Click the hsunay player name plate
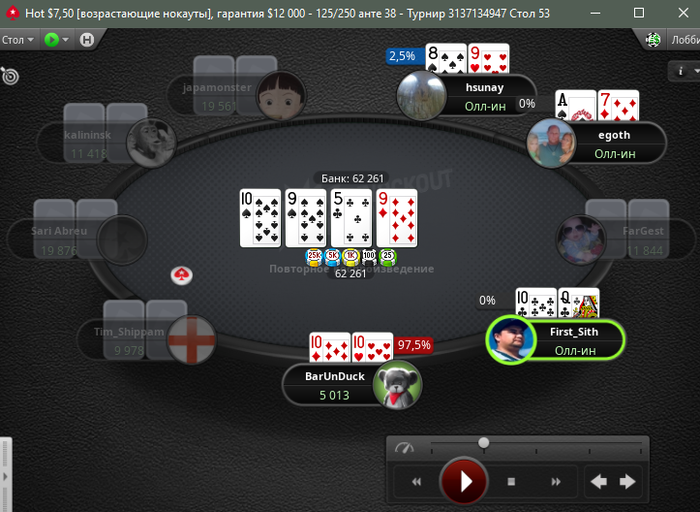The height and width of the screenshot is (512, 700). pyautogui.click(x=485, y=97)
